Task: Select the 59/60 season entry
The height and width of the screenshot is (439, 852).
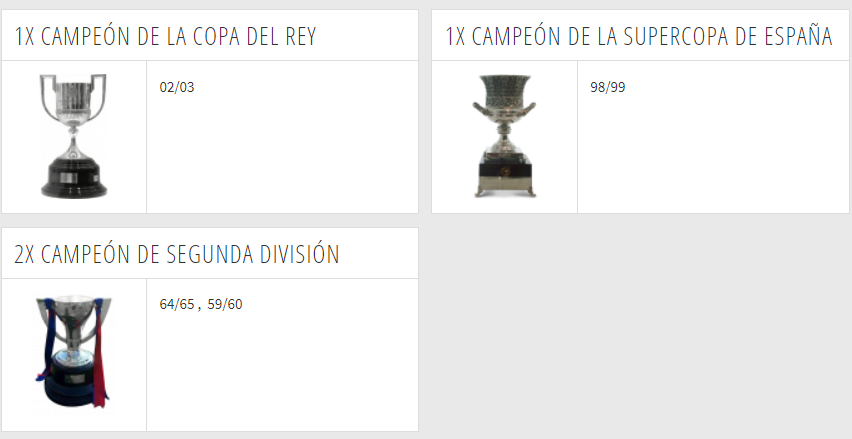Action: tap(225, 304)
